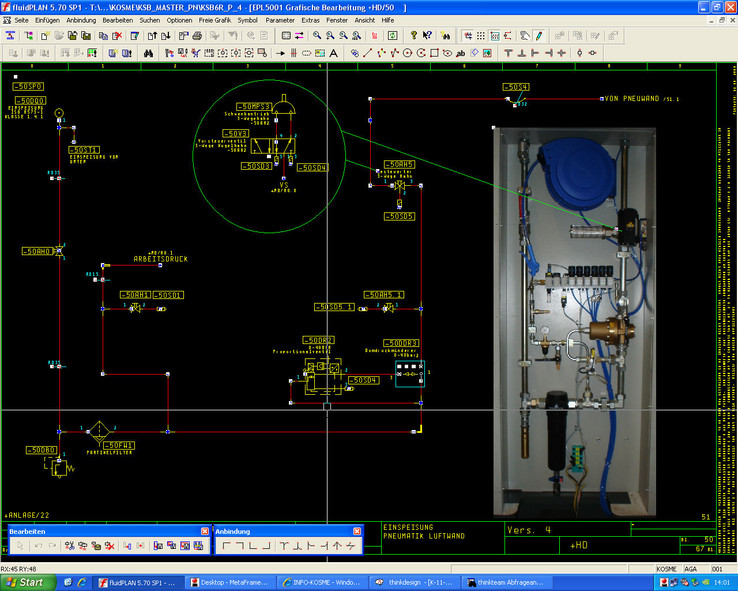Click the zoom magnifier icon in toolbar
The image size is (738, 591).
tap(316, 35)
